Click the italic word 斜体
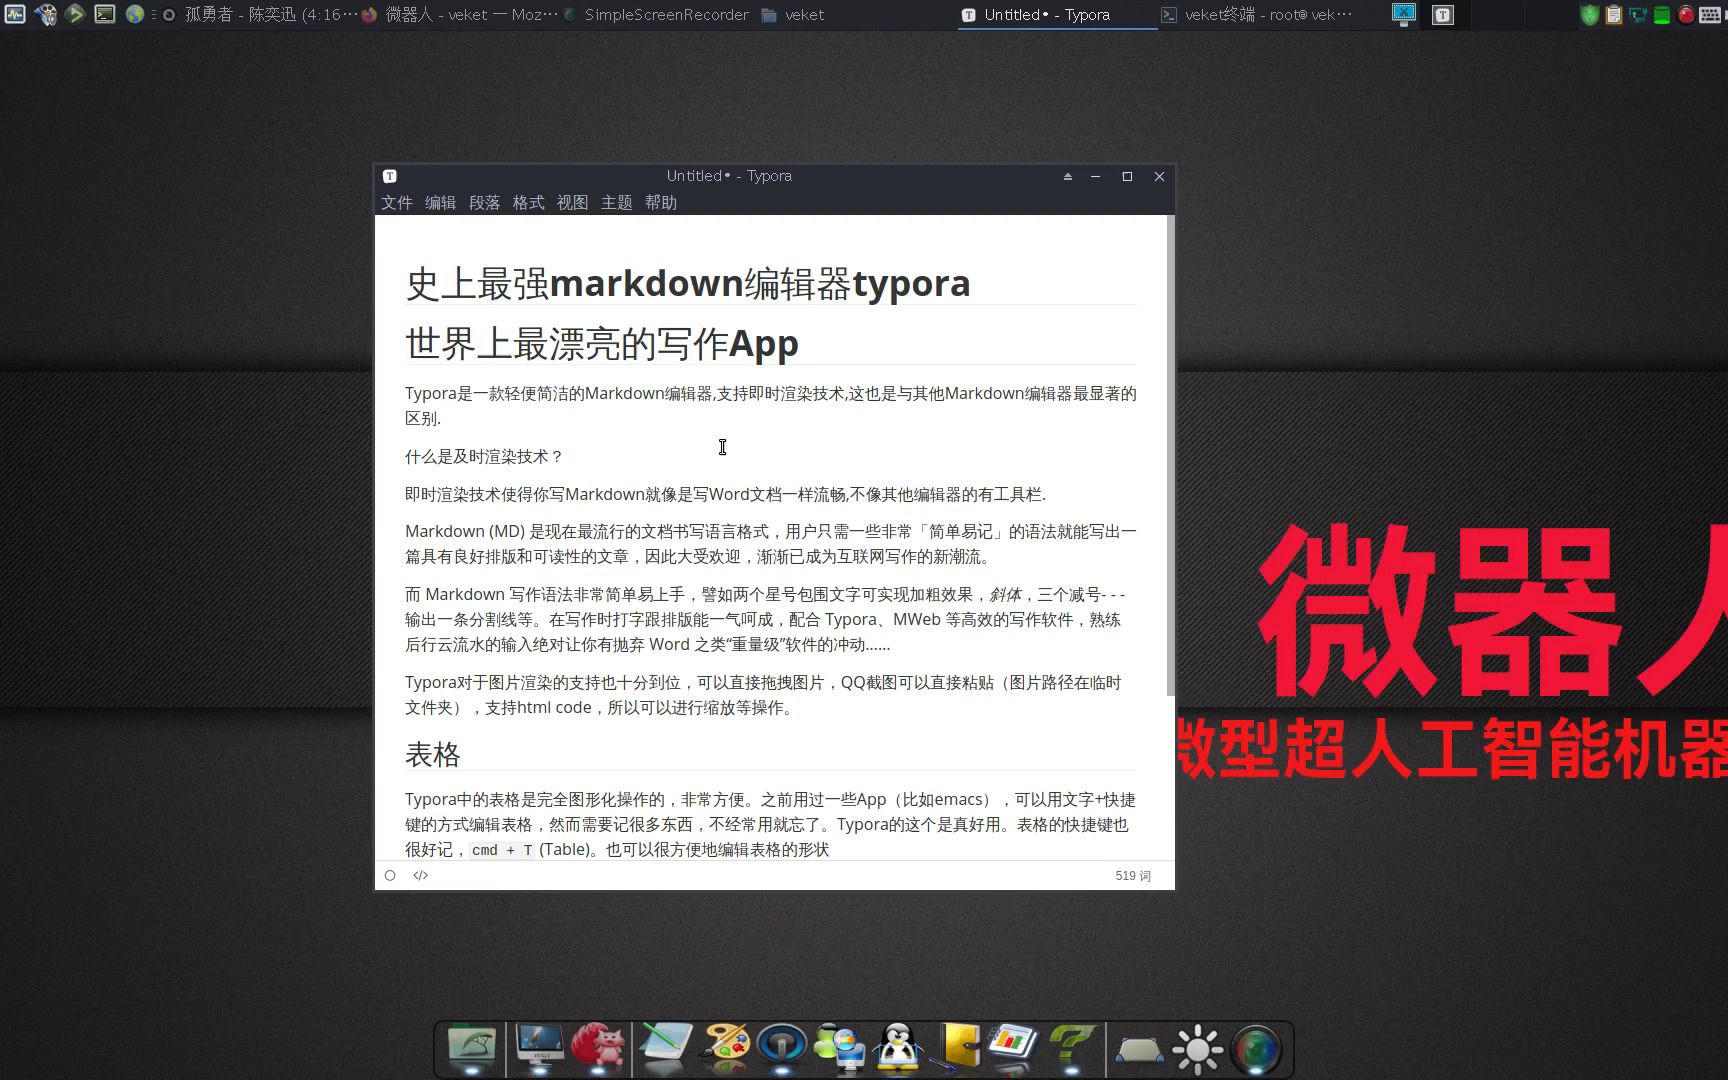The width and height of the screenshot is (1728, 1080). 1005,594
